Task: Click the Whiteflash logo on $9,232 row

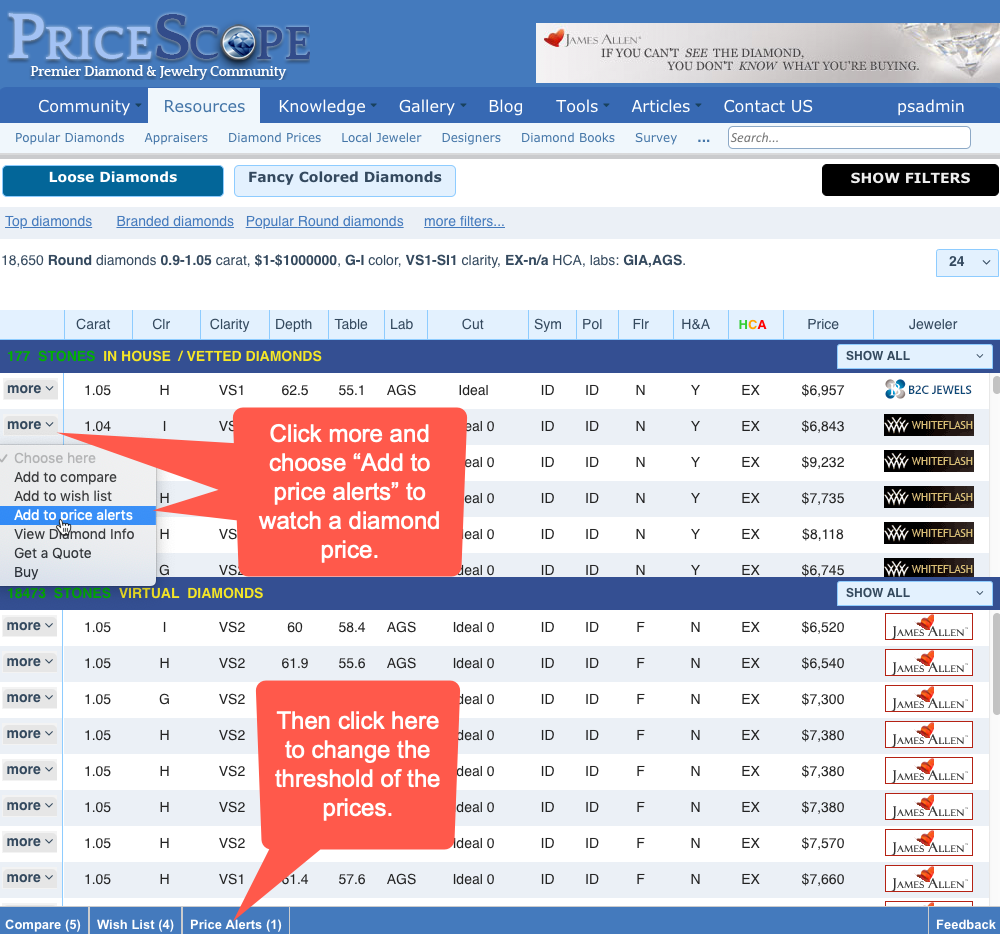Action: coord(928,461)
